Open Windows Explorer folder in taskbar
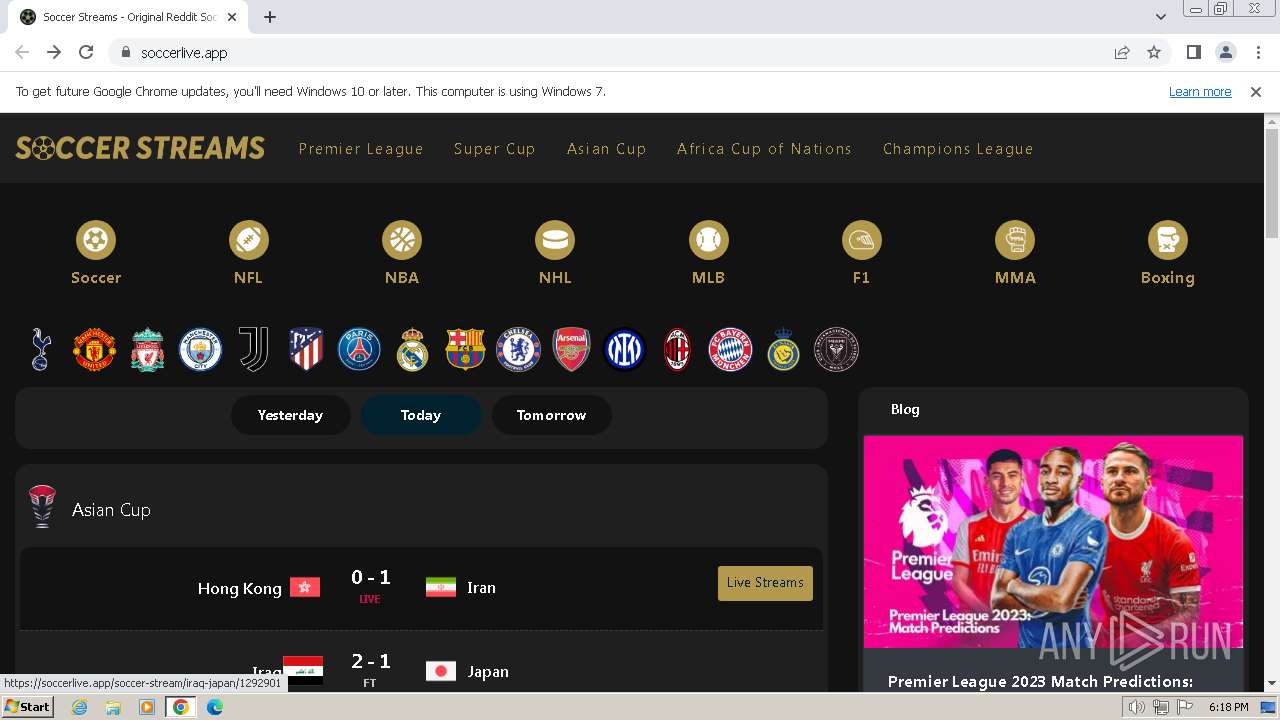Viewport: 1280px width, 720px height. [x=113, y=707]
